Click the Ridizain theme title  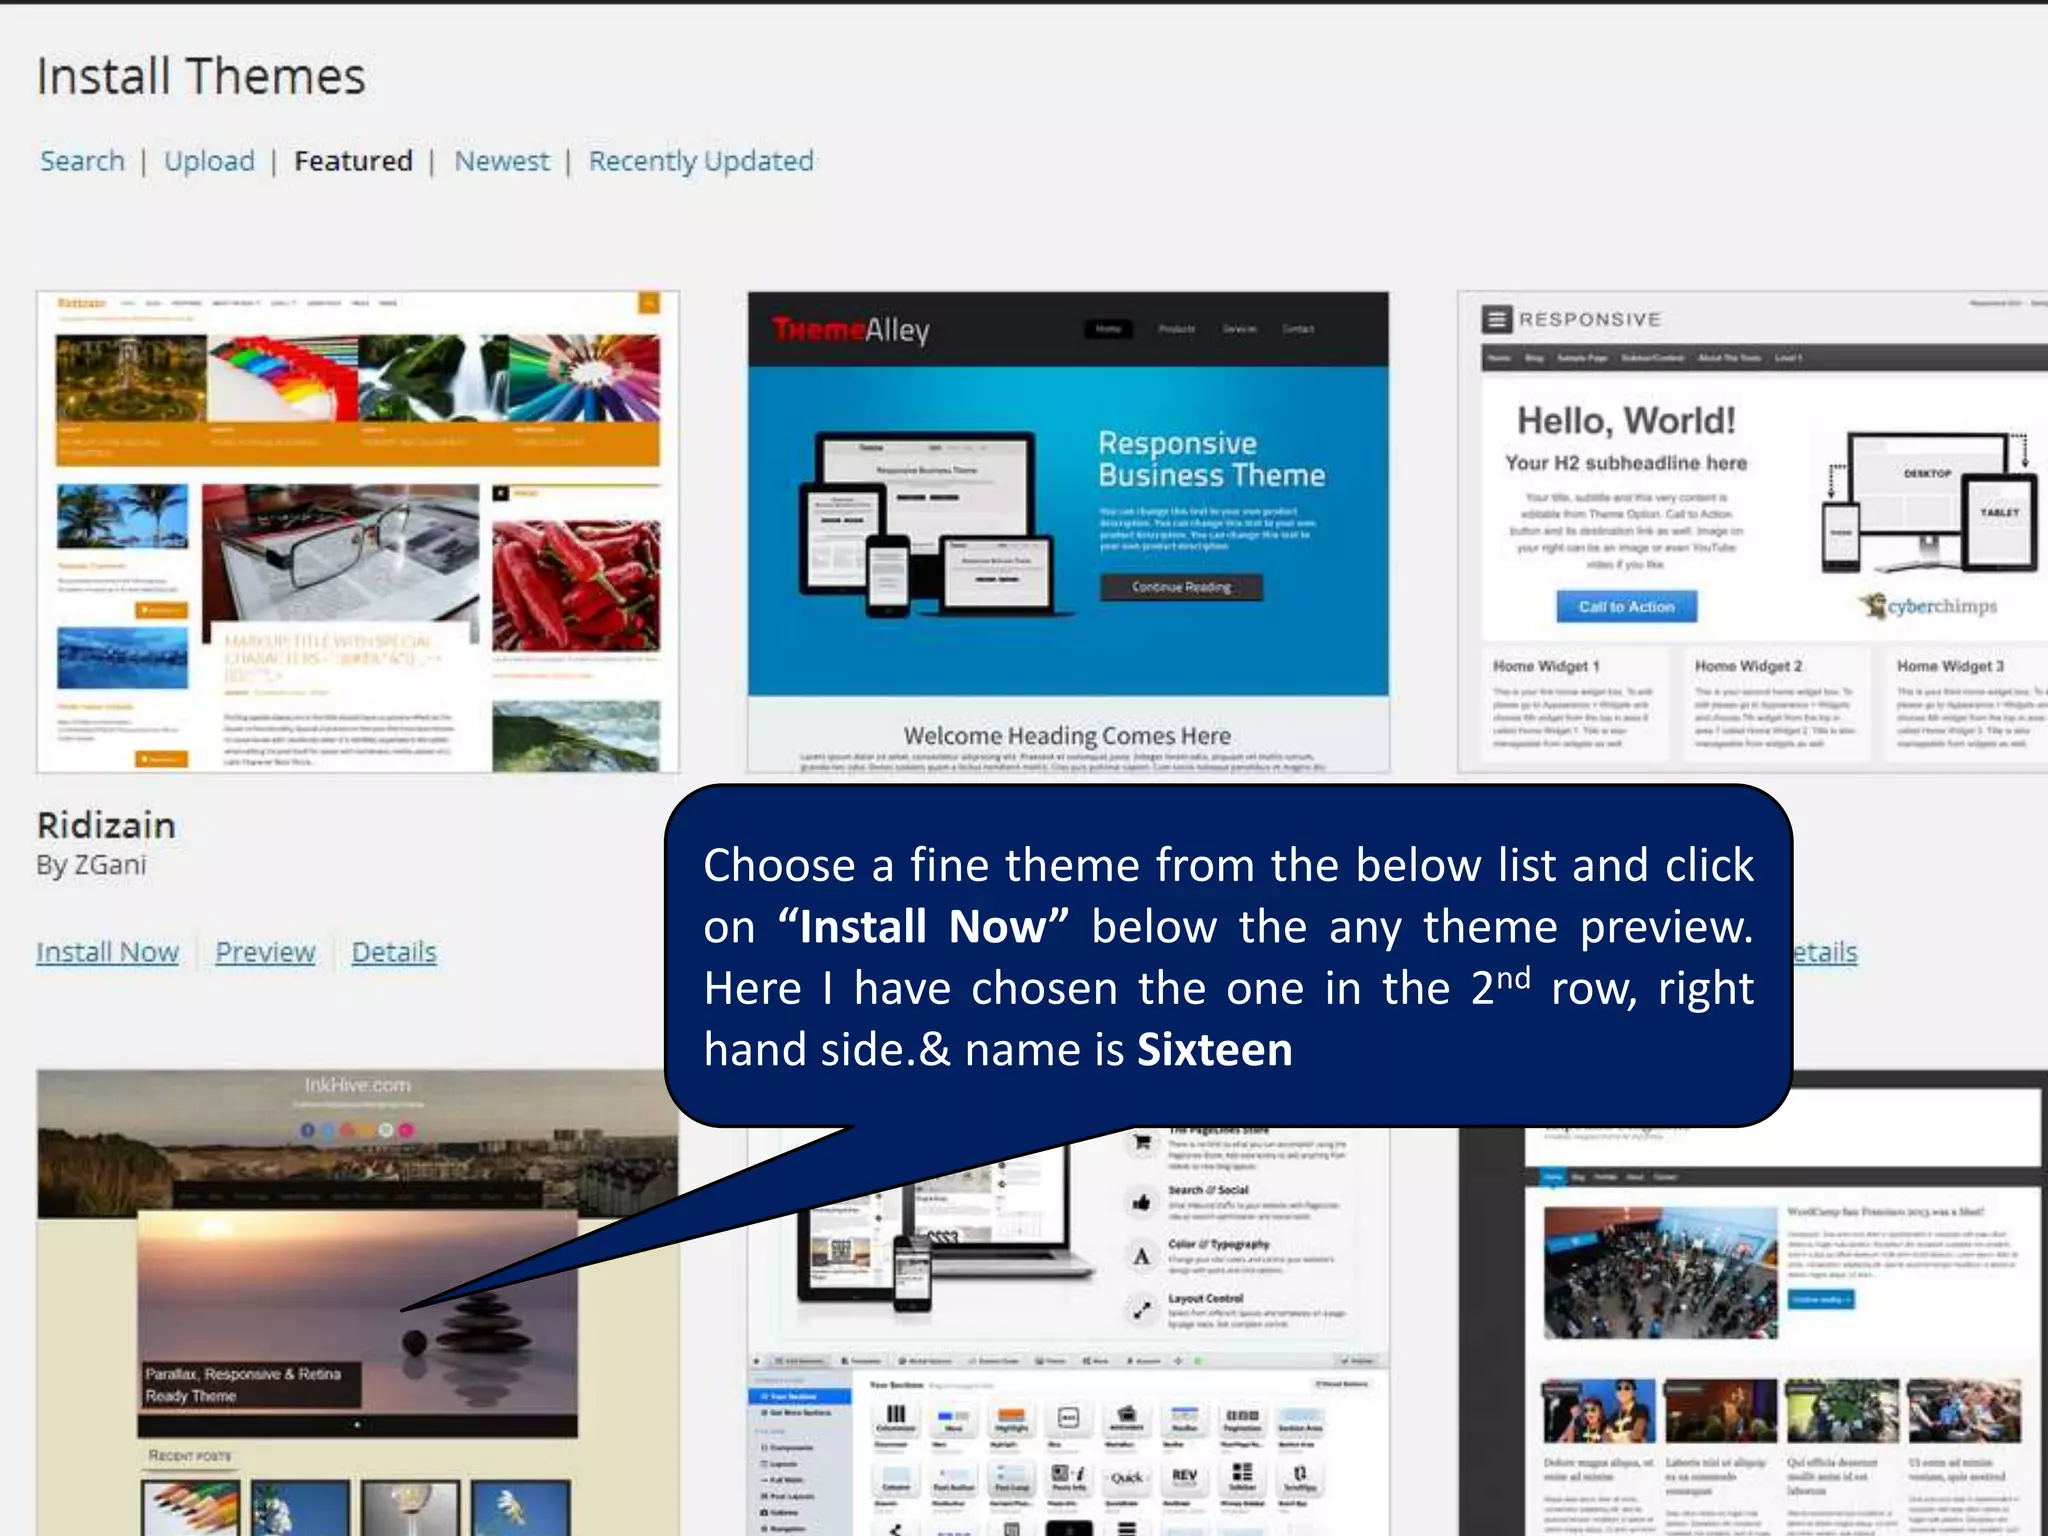point(106,825)
